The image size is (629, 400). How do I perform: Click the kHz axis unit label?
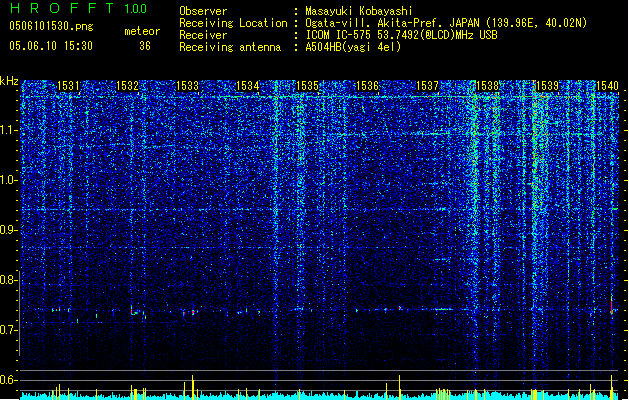[9, 81]
